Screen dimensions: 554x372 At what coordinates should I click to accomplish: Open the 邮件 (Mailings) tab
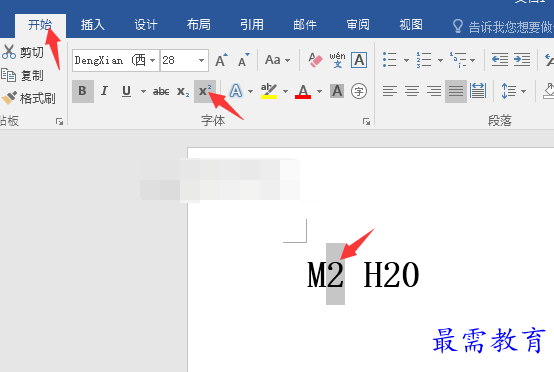(x=305, y=25)
